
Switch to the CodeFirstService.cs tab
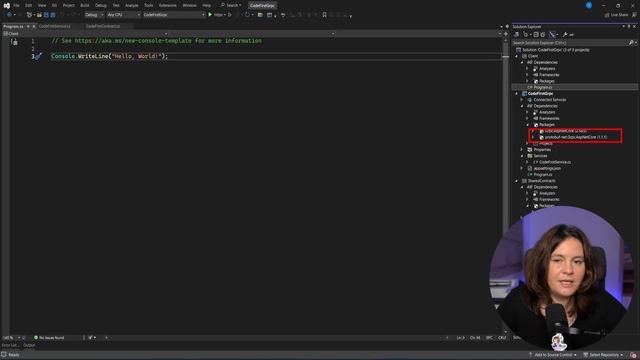pos(55,26)
